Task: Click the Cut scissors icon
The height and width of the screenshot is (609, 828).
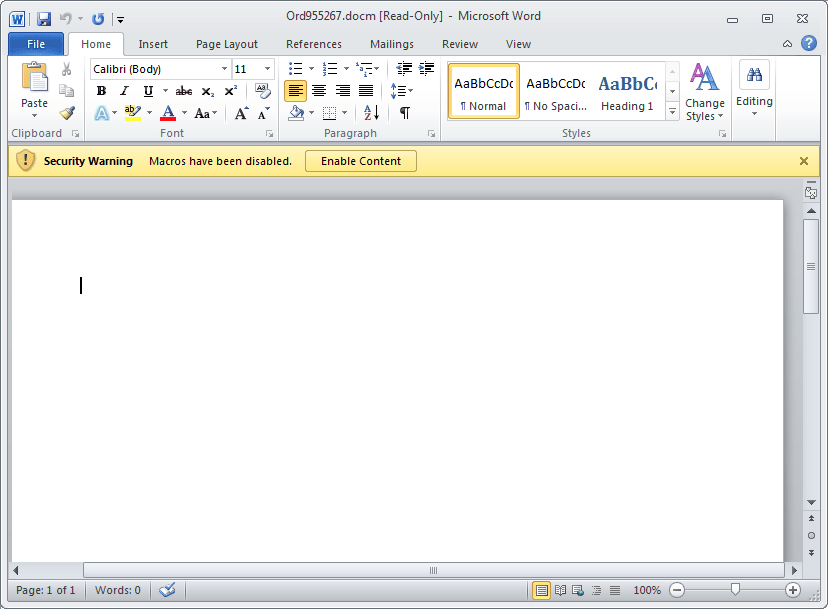Action: [67, 69]
